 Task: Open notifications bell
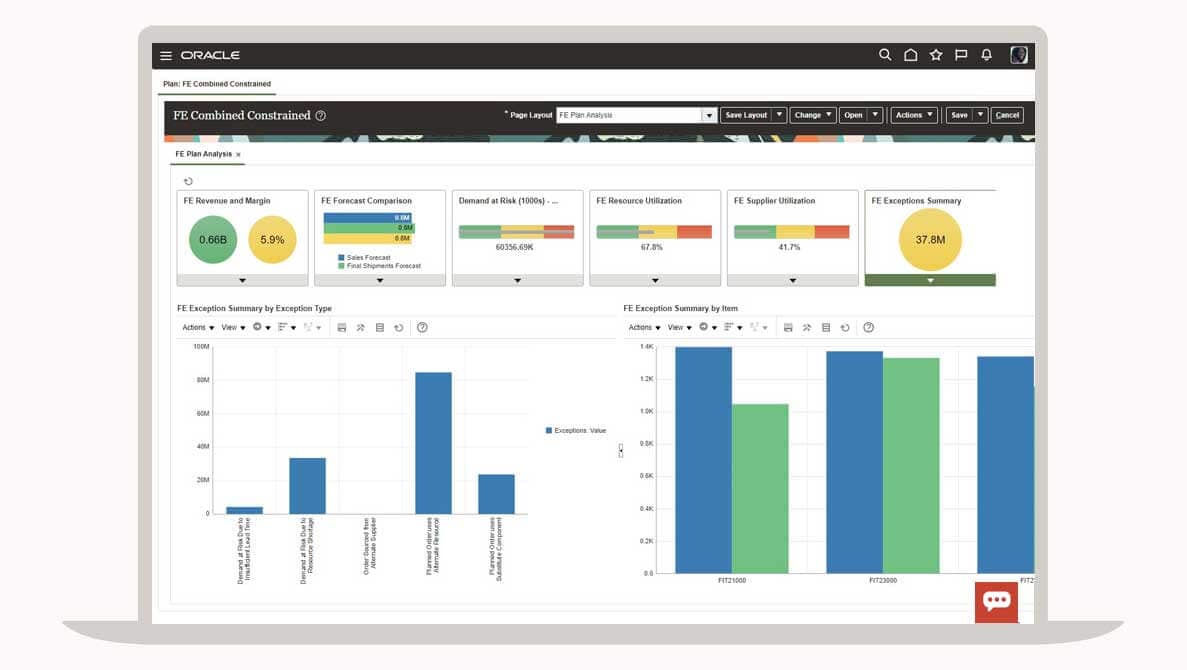(x=987, y=56)
